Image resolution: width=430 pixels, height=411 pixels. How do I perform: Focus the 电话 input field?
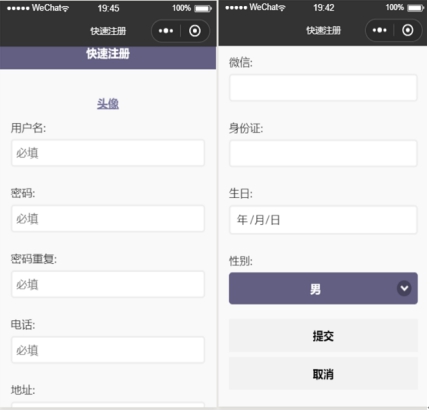tap(108, 350)
